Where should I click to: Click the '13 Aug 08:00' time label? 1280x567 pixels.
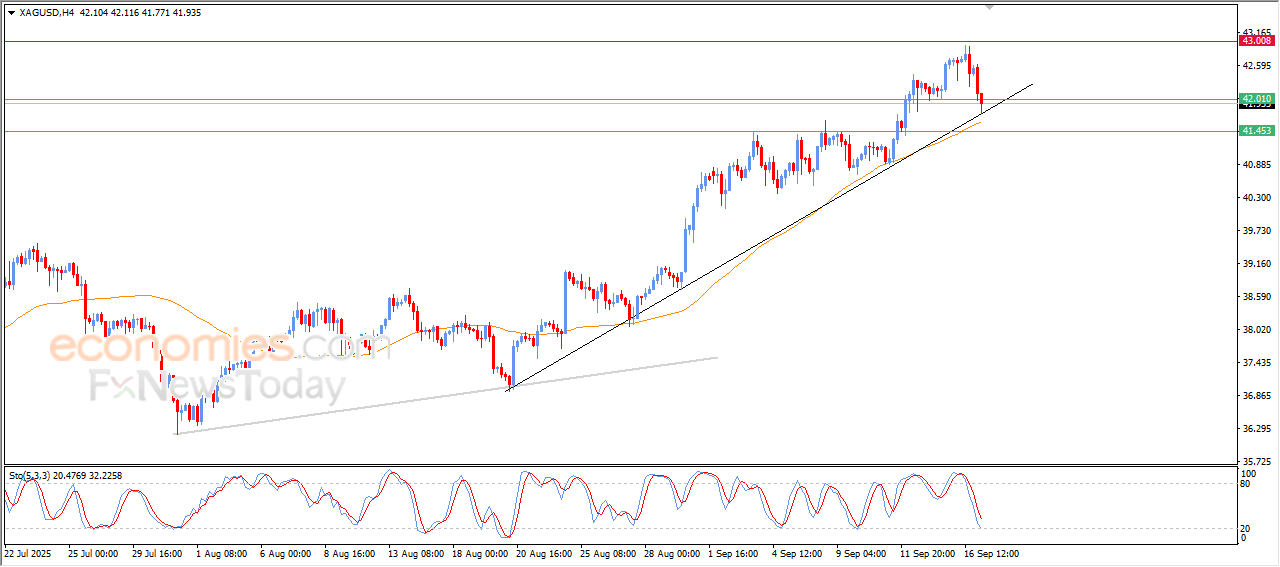click(x=414, y=553)
